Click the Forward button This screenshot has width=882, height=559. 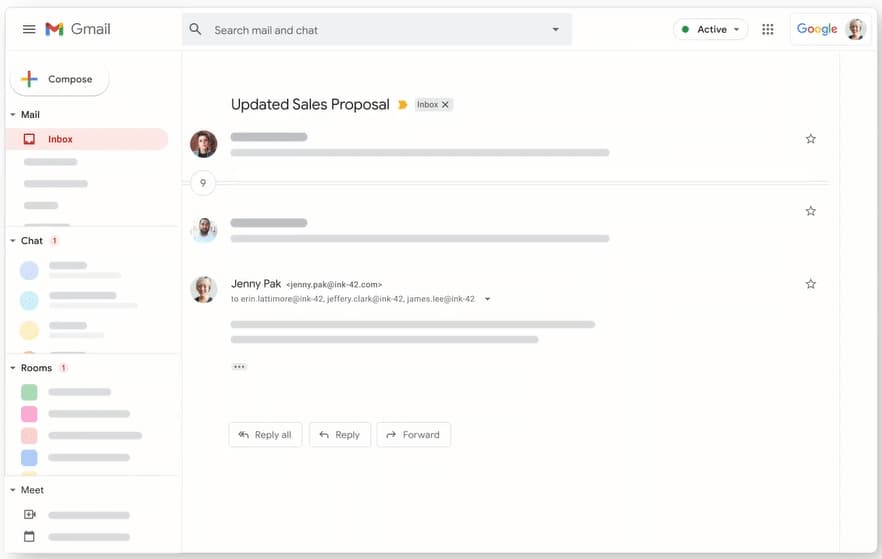413,435
